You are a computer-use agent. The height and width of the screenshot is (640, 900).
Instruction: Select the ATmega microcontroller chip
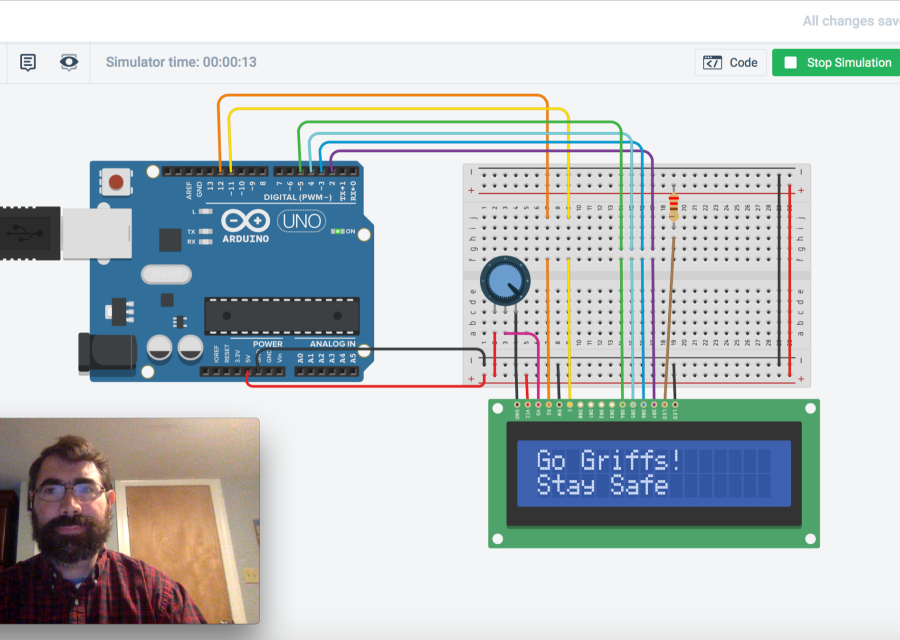(281, 315)
